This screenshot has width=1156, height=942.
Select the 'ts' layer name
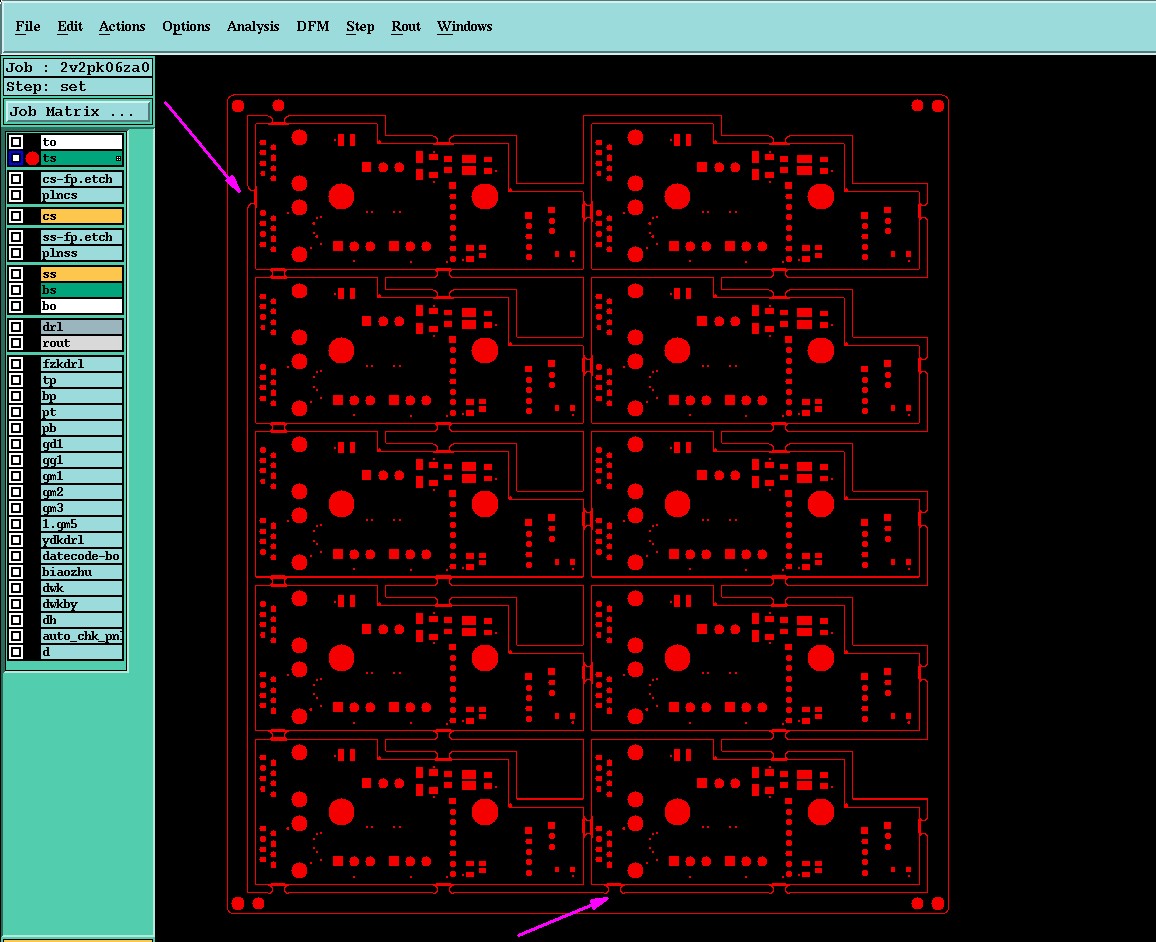tap(81, 158)
